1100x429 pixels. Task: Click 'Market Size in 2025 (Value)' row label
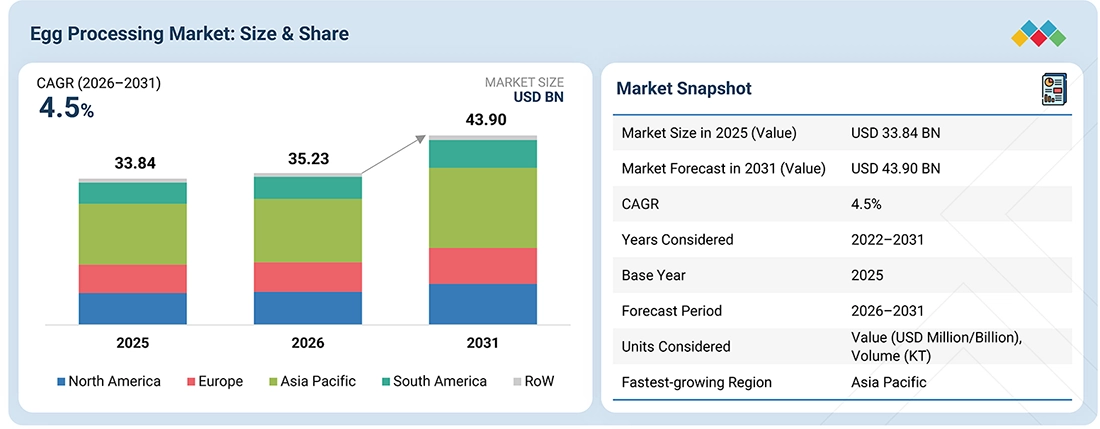click(709, 132)
